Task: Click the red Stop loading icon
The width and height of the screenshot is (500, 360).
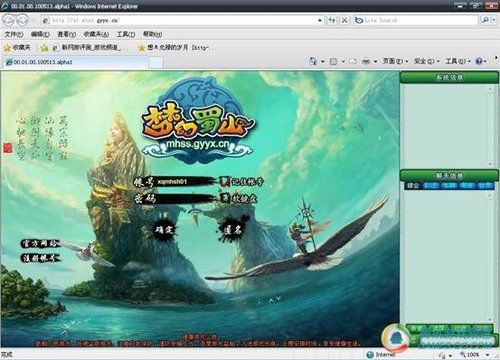Action: pyautogui.click(x=344, y=20)
